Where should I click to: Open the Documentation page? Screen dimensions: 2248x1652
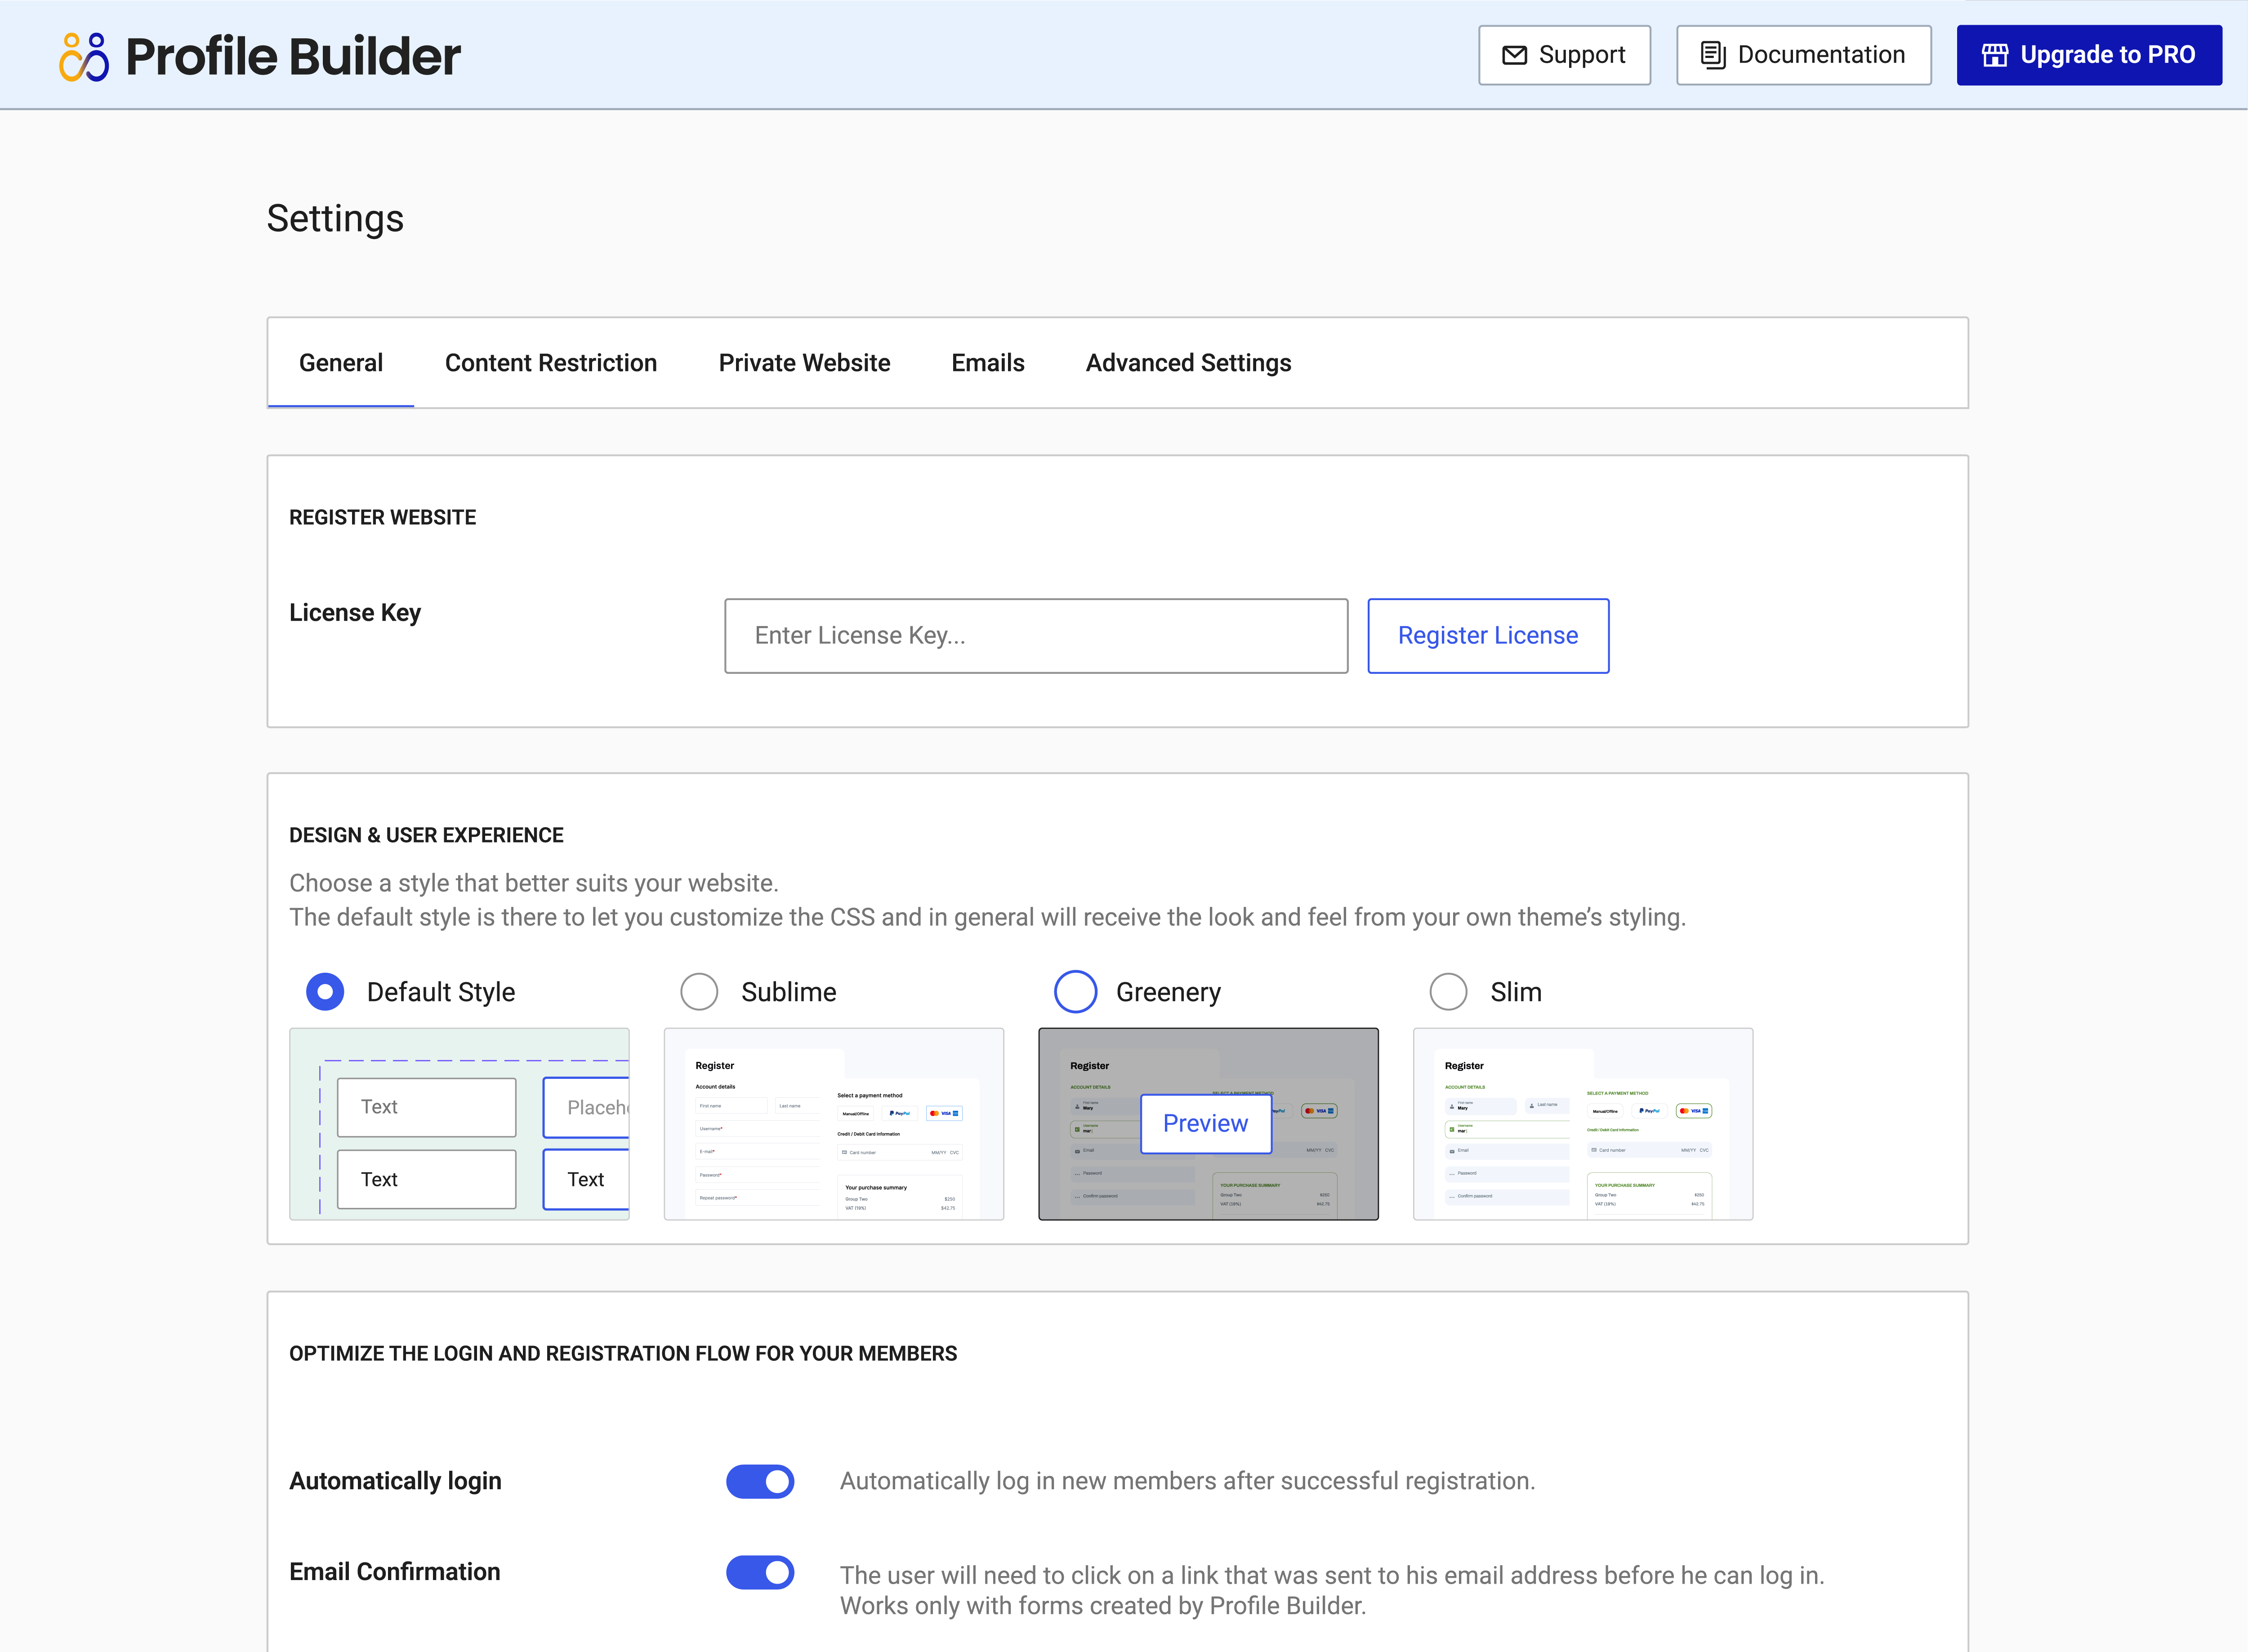pos(1803,55)
